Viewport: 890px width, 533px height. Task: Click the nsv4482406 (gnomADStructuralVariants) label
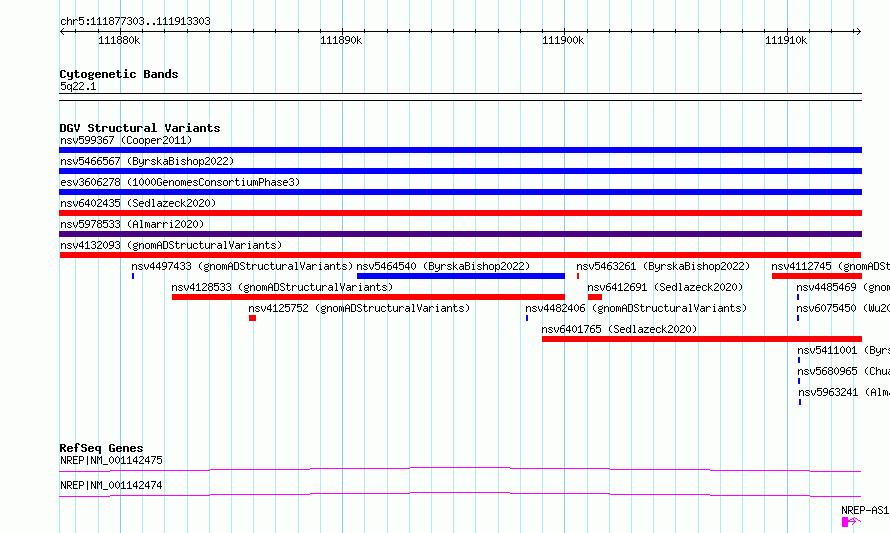click(x=636, y=308)
